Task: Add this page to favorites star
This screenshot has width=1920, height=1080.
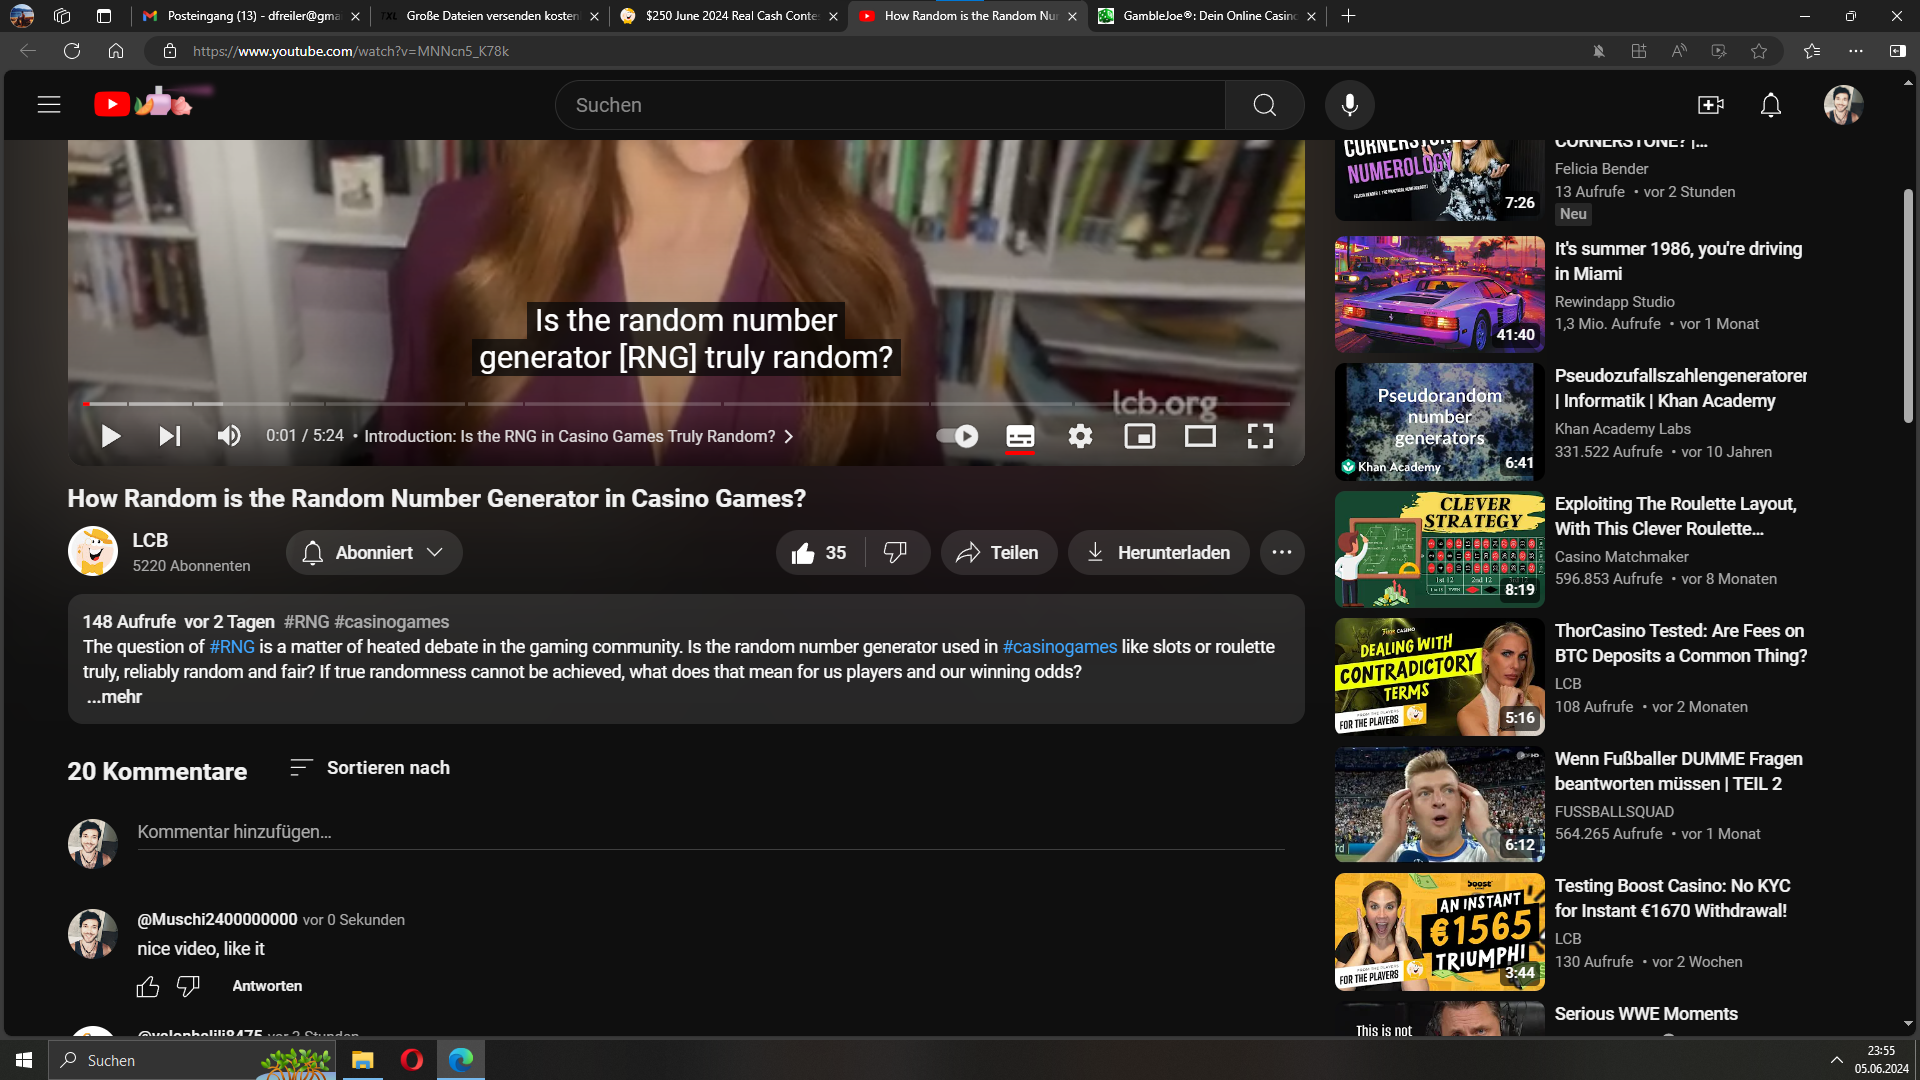Action: [x=1759, y=51]
